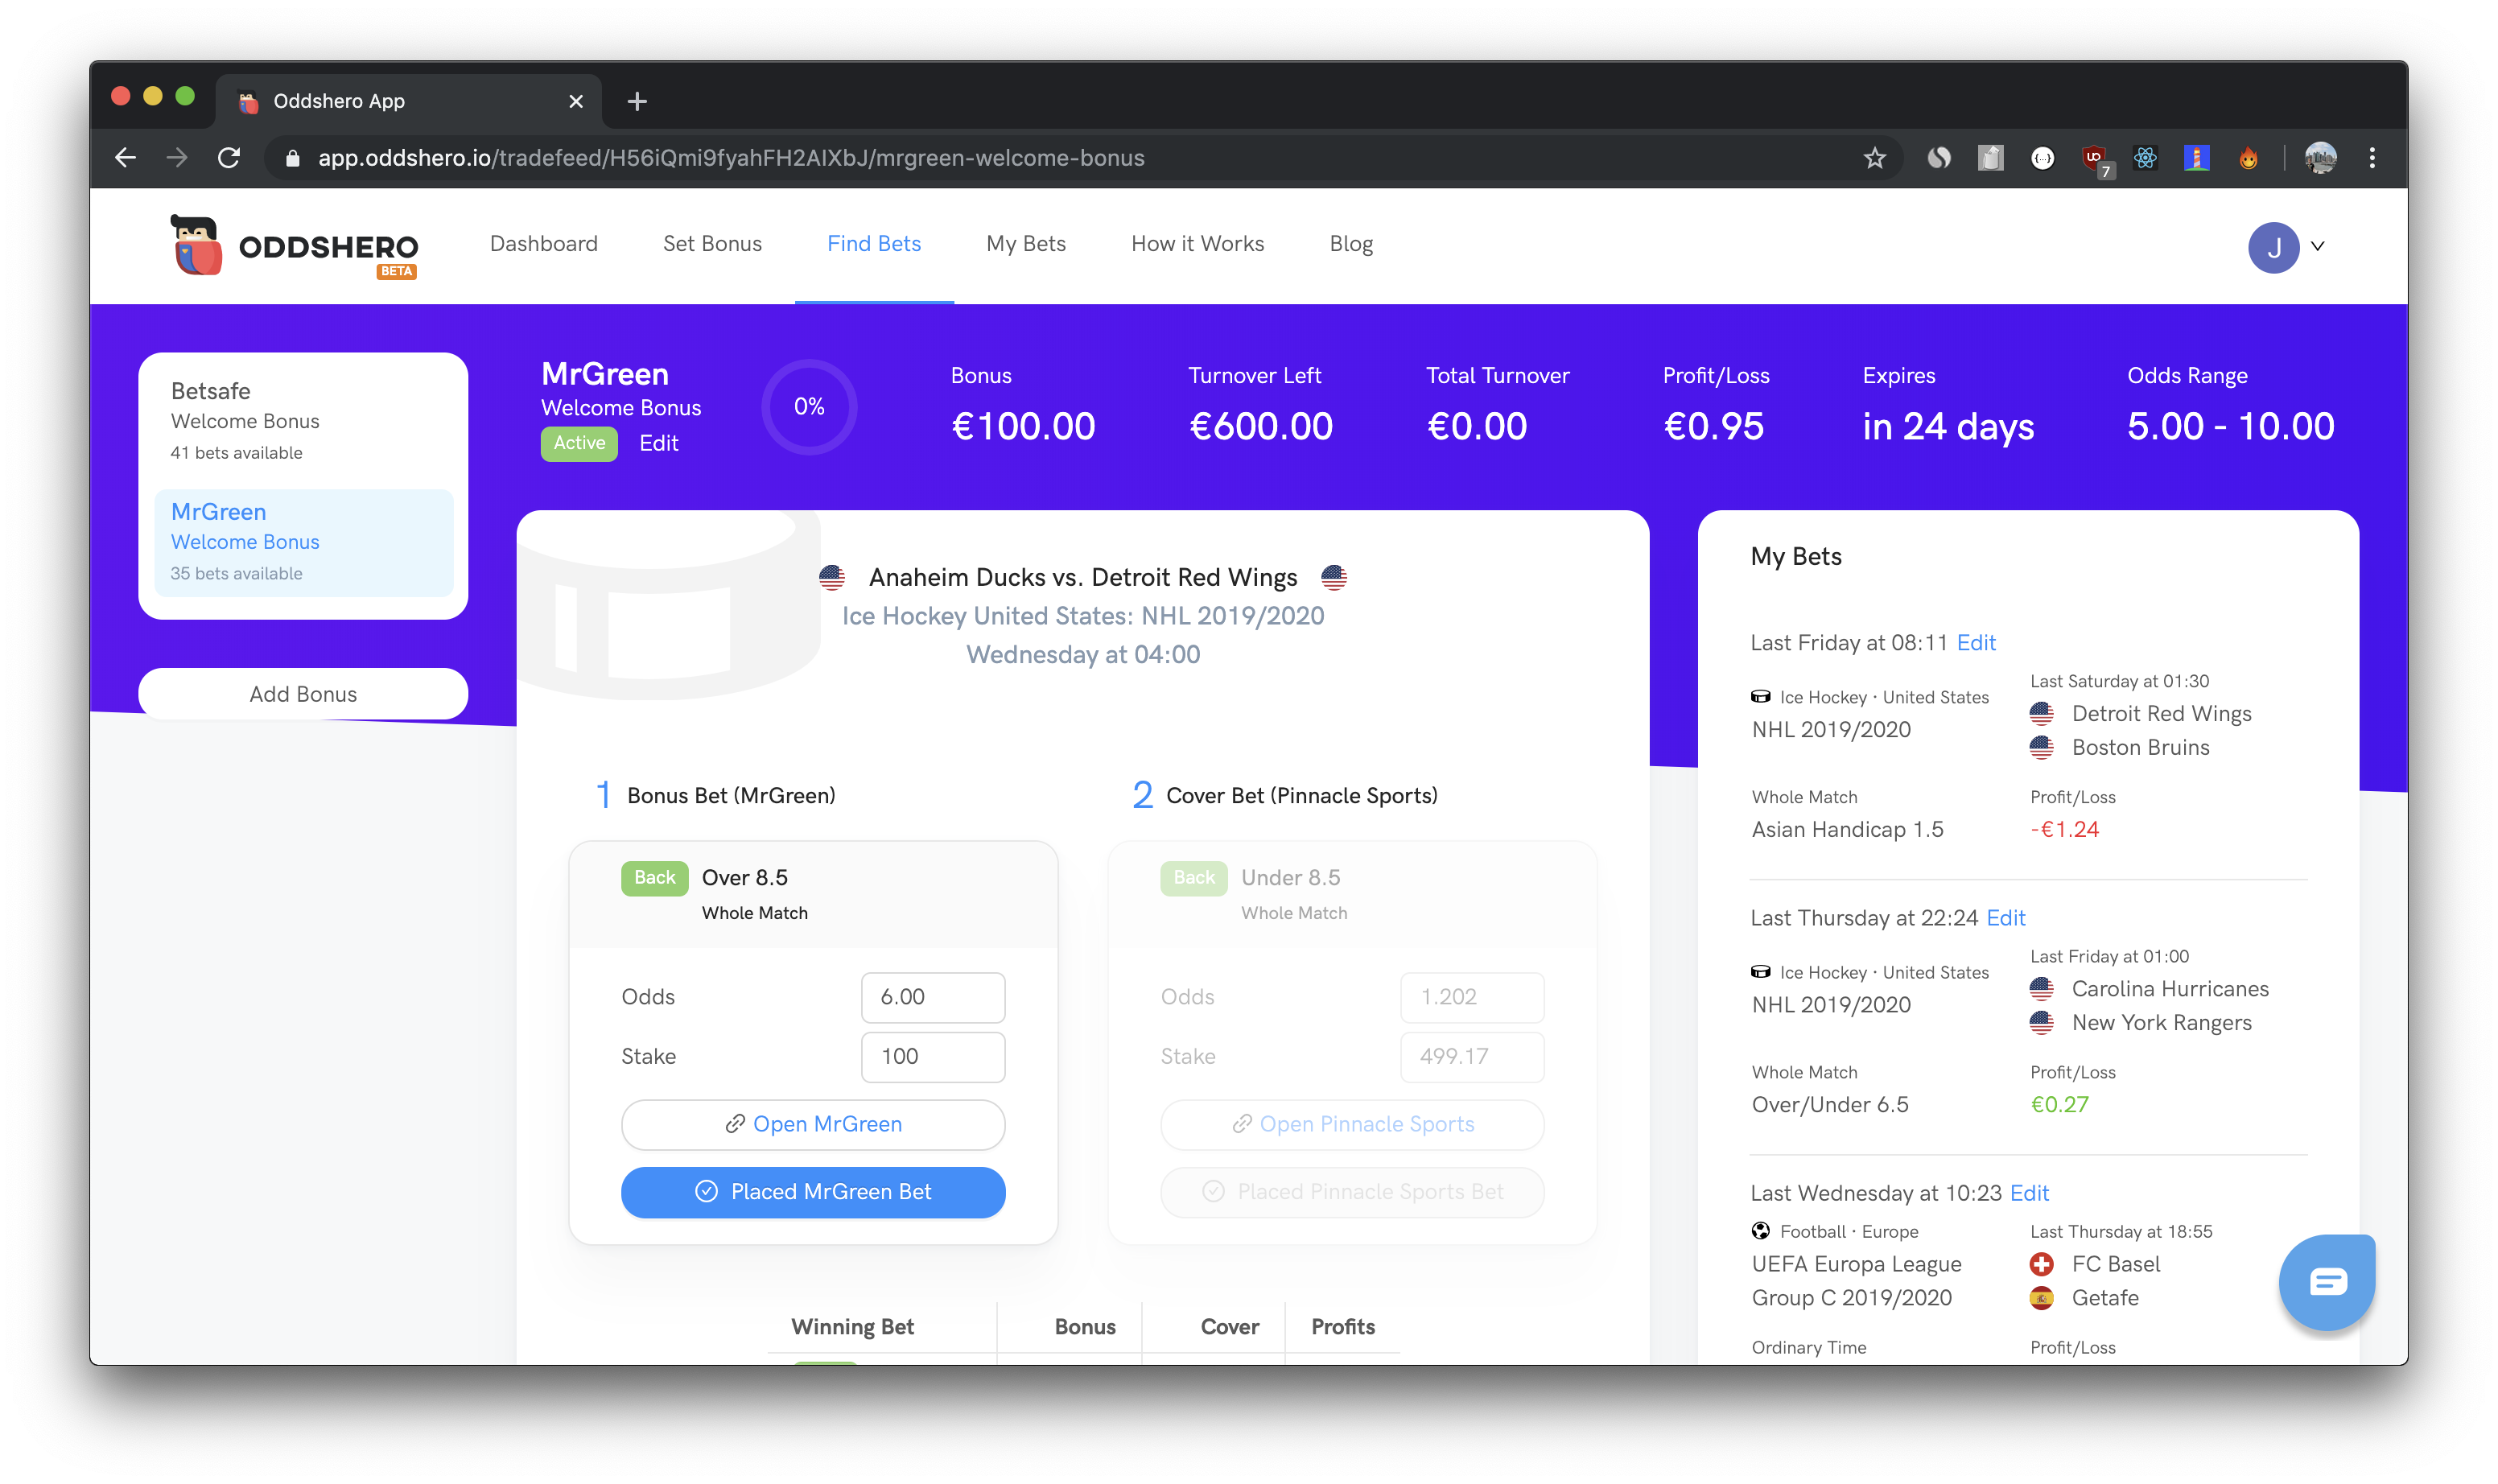The height and width of the screenshot is (1484, 2498).
Task: Select the Betsafe Welcome Bonus card
Action: [x=303, y=420]
